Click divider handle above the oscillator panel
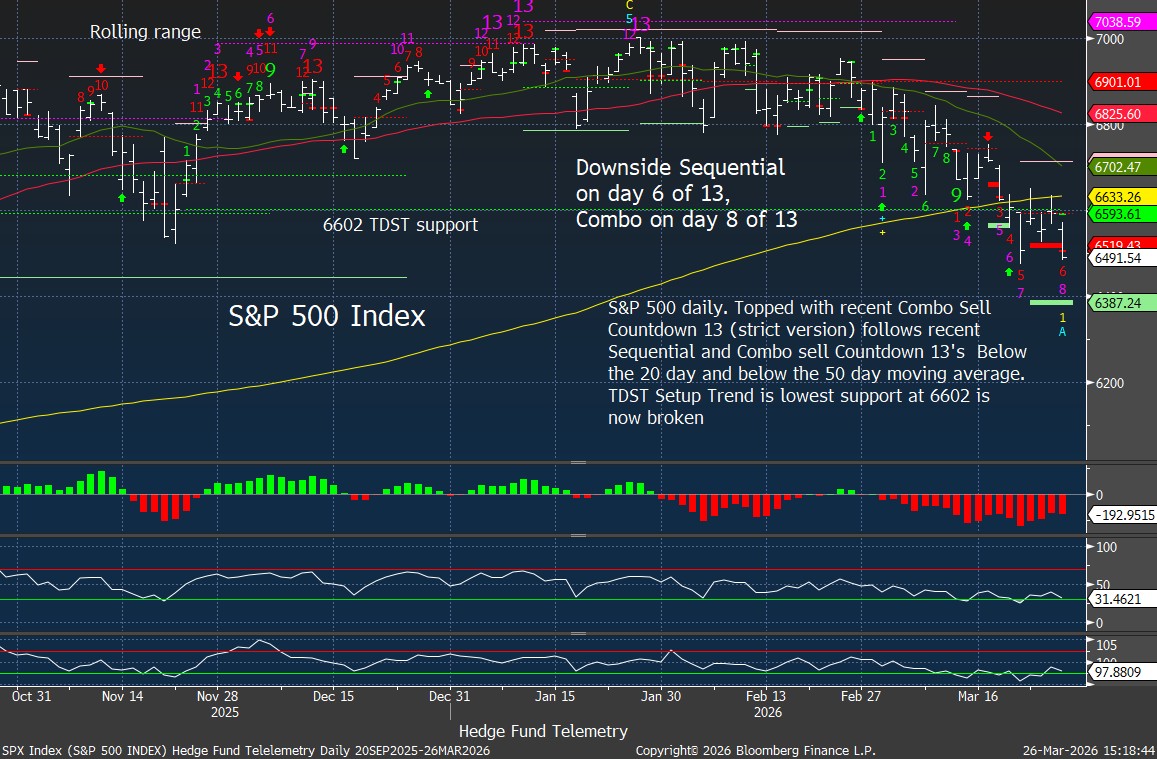This screenshot has height=759, width=1157. coord(577,535)
